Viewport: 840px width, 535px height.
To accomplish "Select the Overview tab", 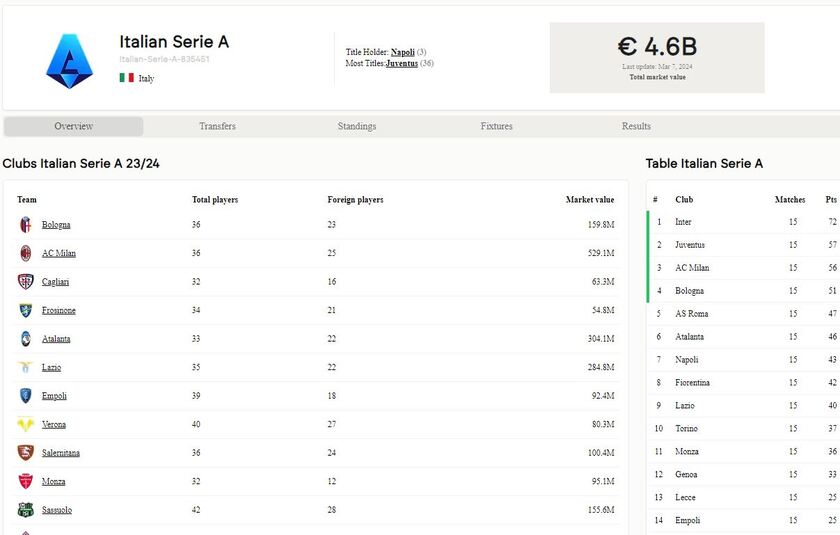I will pos(73,126).
